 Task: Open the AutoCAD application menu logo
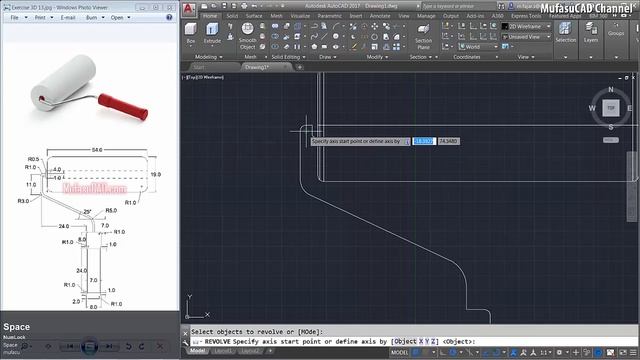tap(189, 9)
